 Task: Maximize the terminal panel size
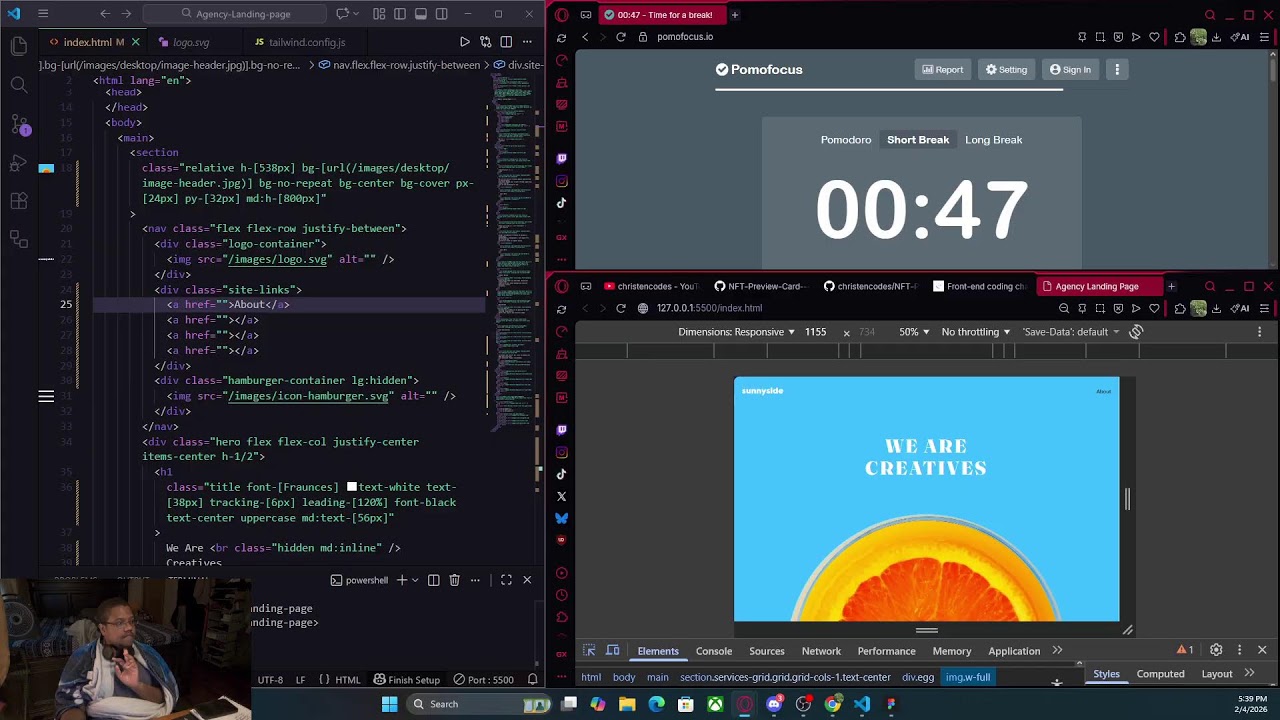506,580
